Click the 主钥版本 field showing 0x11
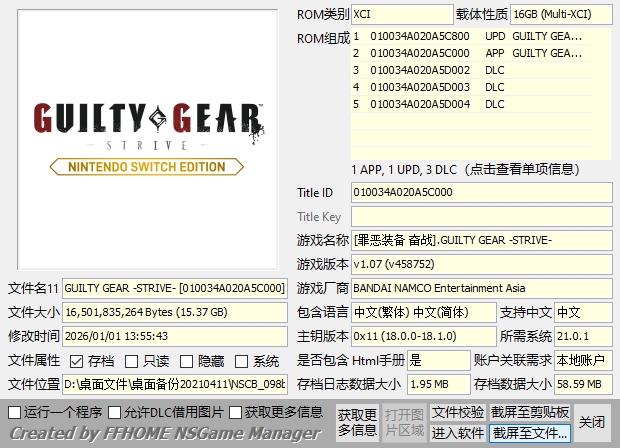Viewport: 620px width, 448px height. point(423,336)
